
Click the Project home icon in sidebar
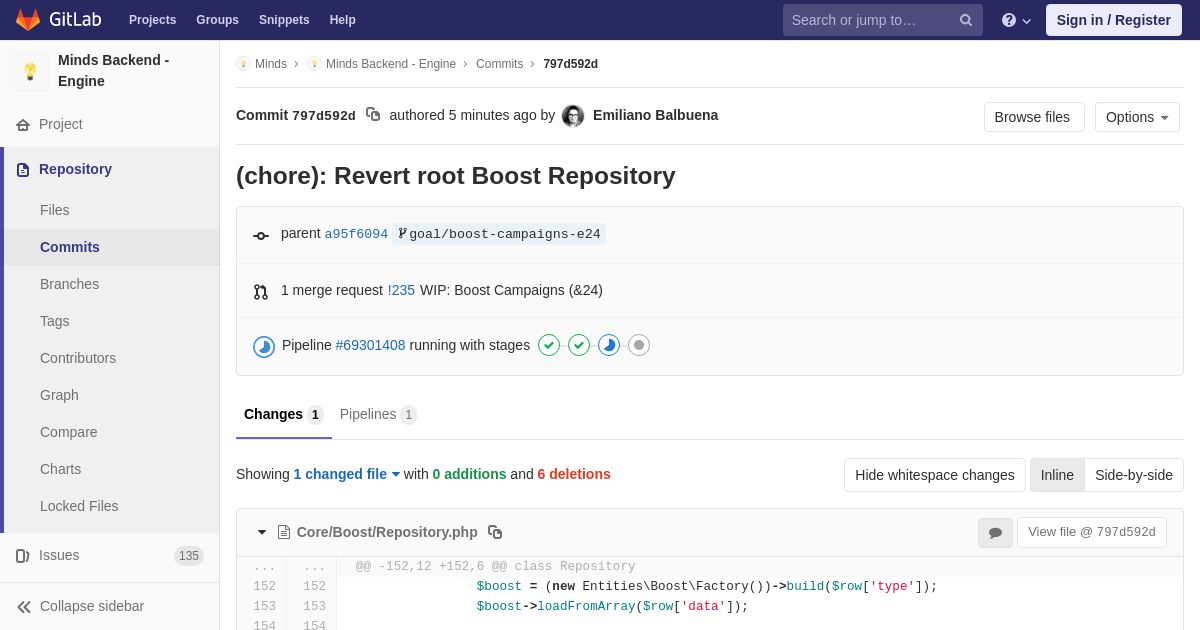pos(23,125)
